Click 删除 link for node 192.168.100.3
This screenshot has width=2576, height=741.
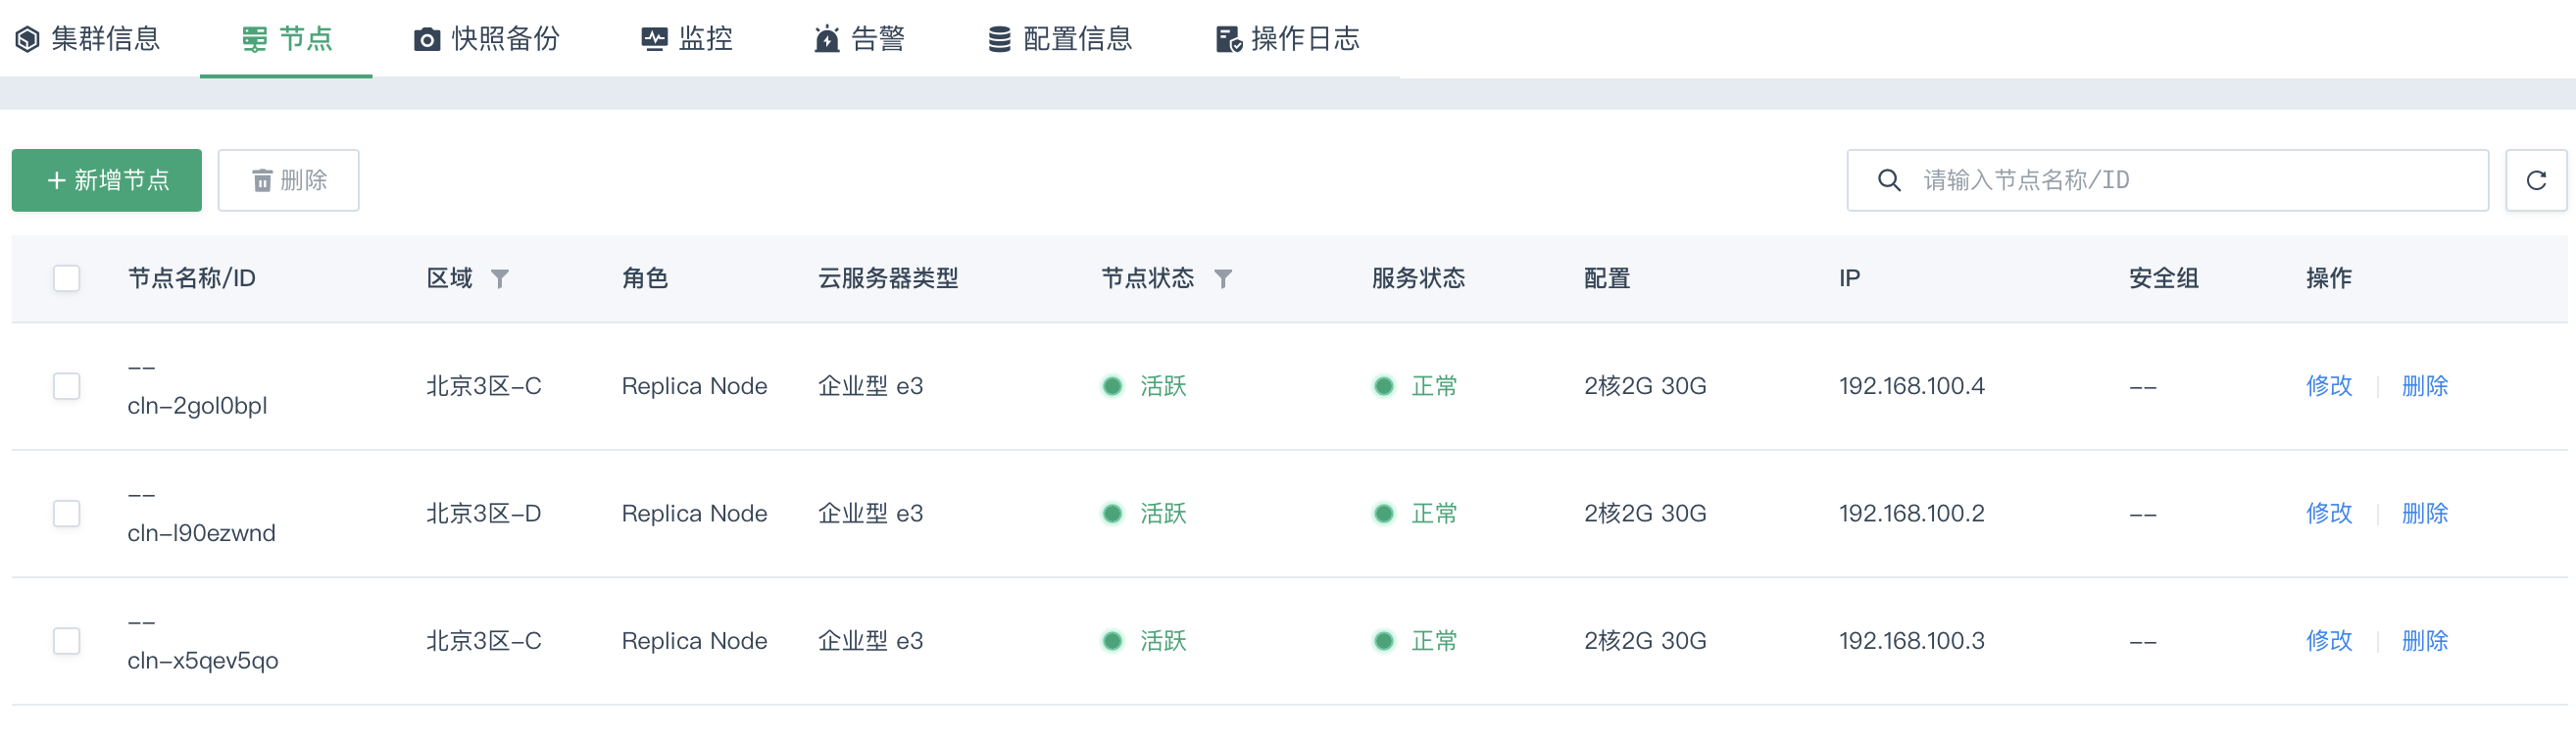pyautogui.click(x=2424, y=640)
